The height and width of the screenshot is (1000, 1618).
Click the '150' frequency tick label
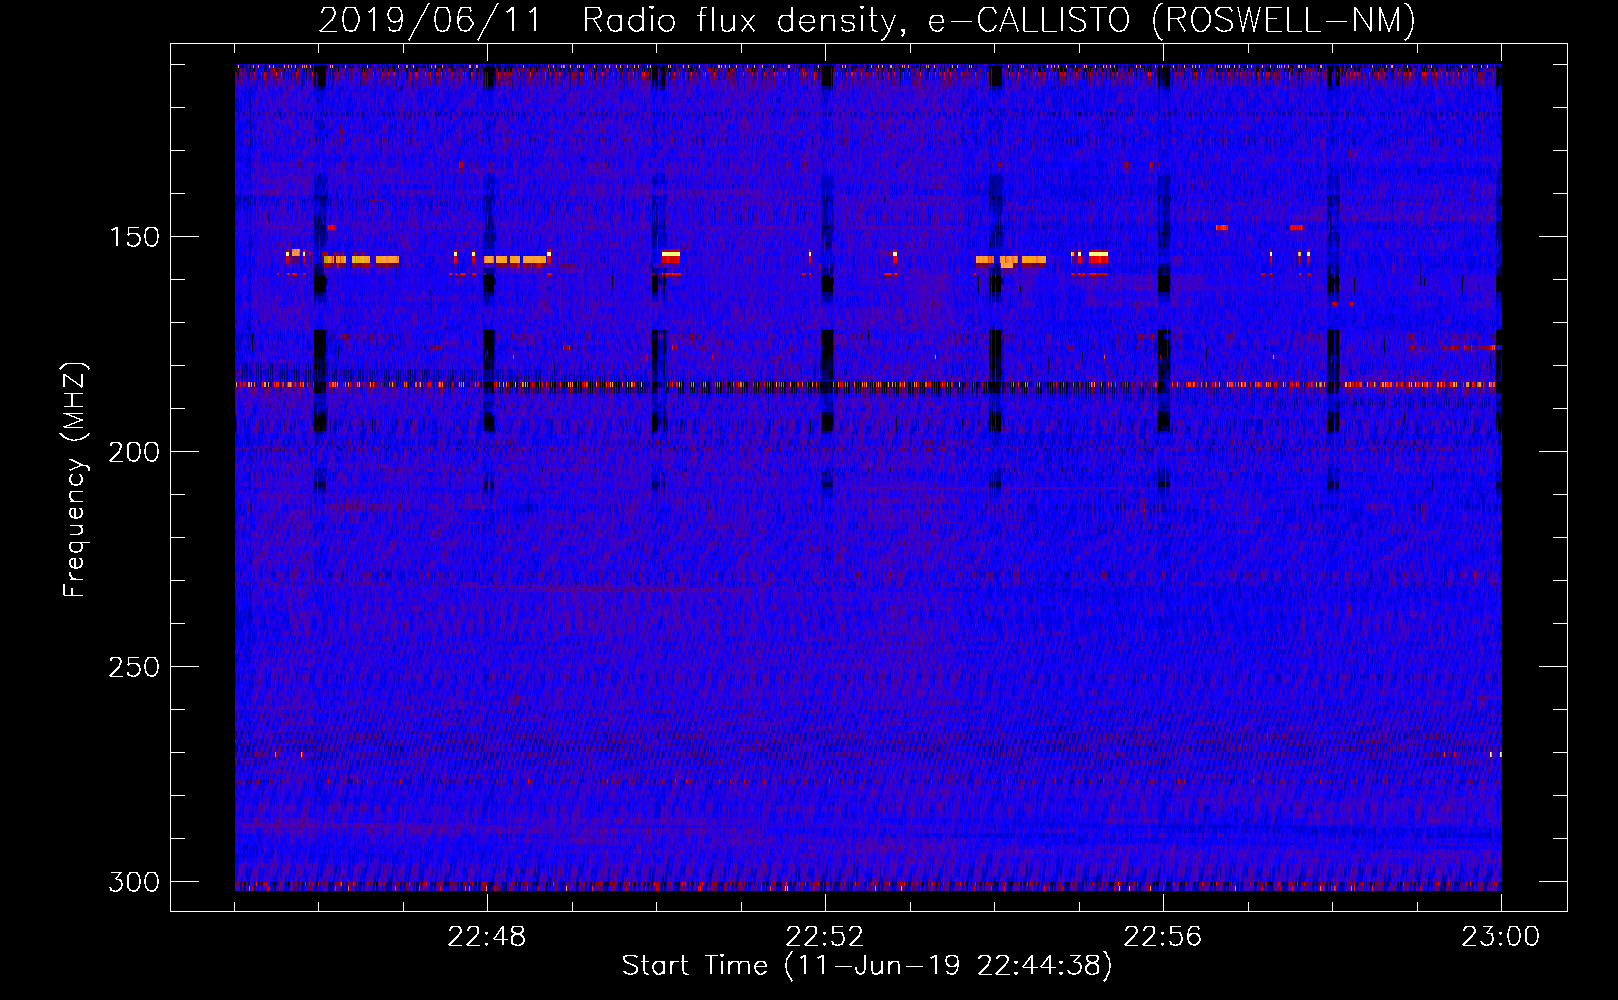134,237
